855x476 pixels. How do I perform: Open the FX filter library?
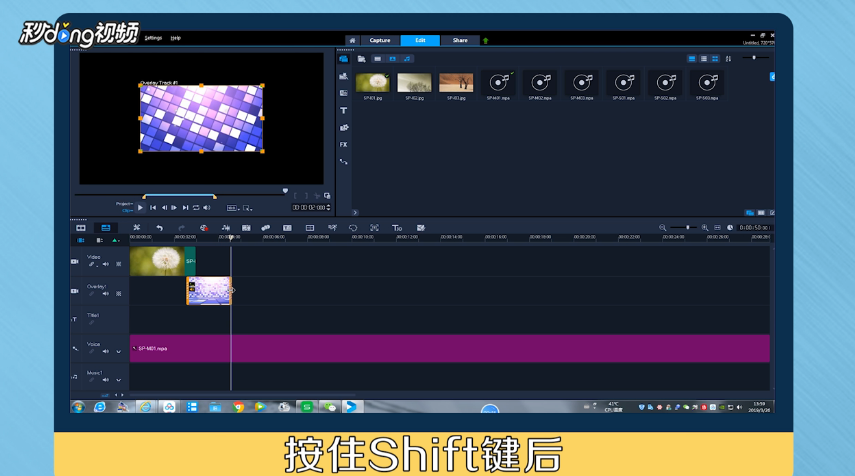(x=344, y=144)
